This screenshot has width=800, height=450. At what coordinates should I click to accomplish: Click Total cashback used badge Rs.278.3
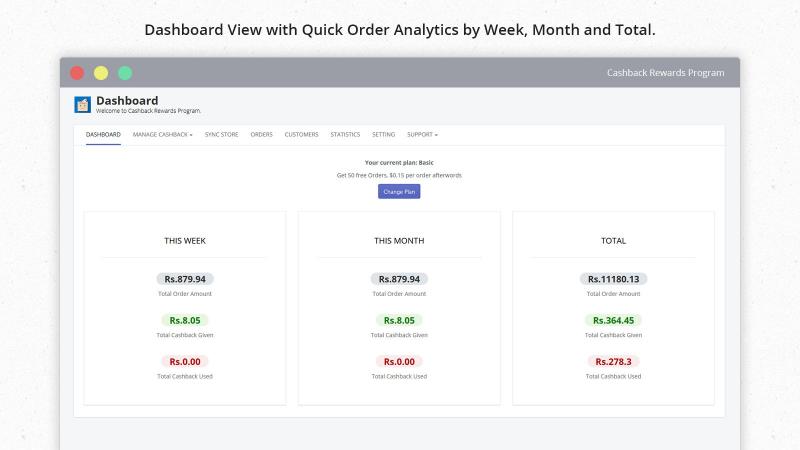pyautogui.click(x=613, y=362)
